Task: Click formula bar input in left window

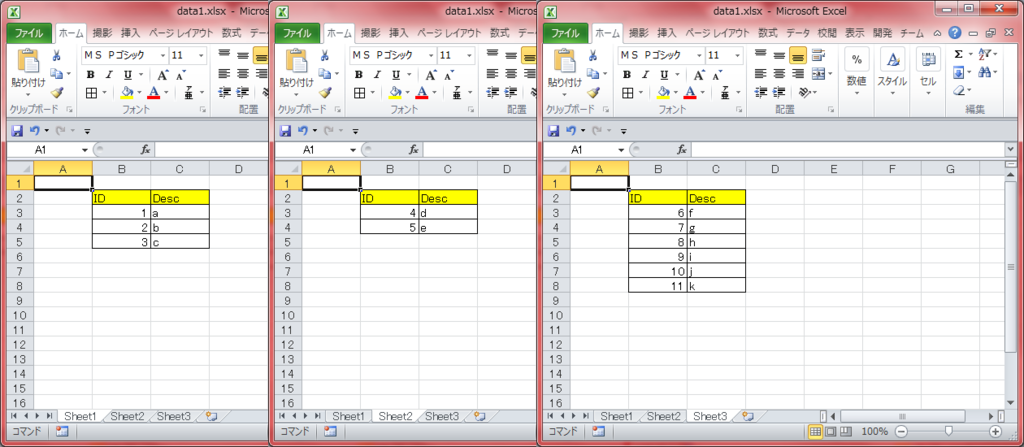Action: [211, 150]
